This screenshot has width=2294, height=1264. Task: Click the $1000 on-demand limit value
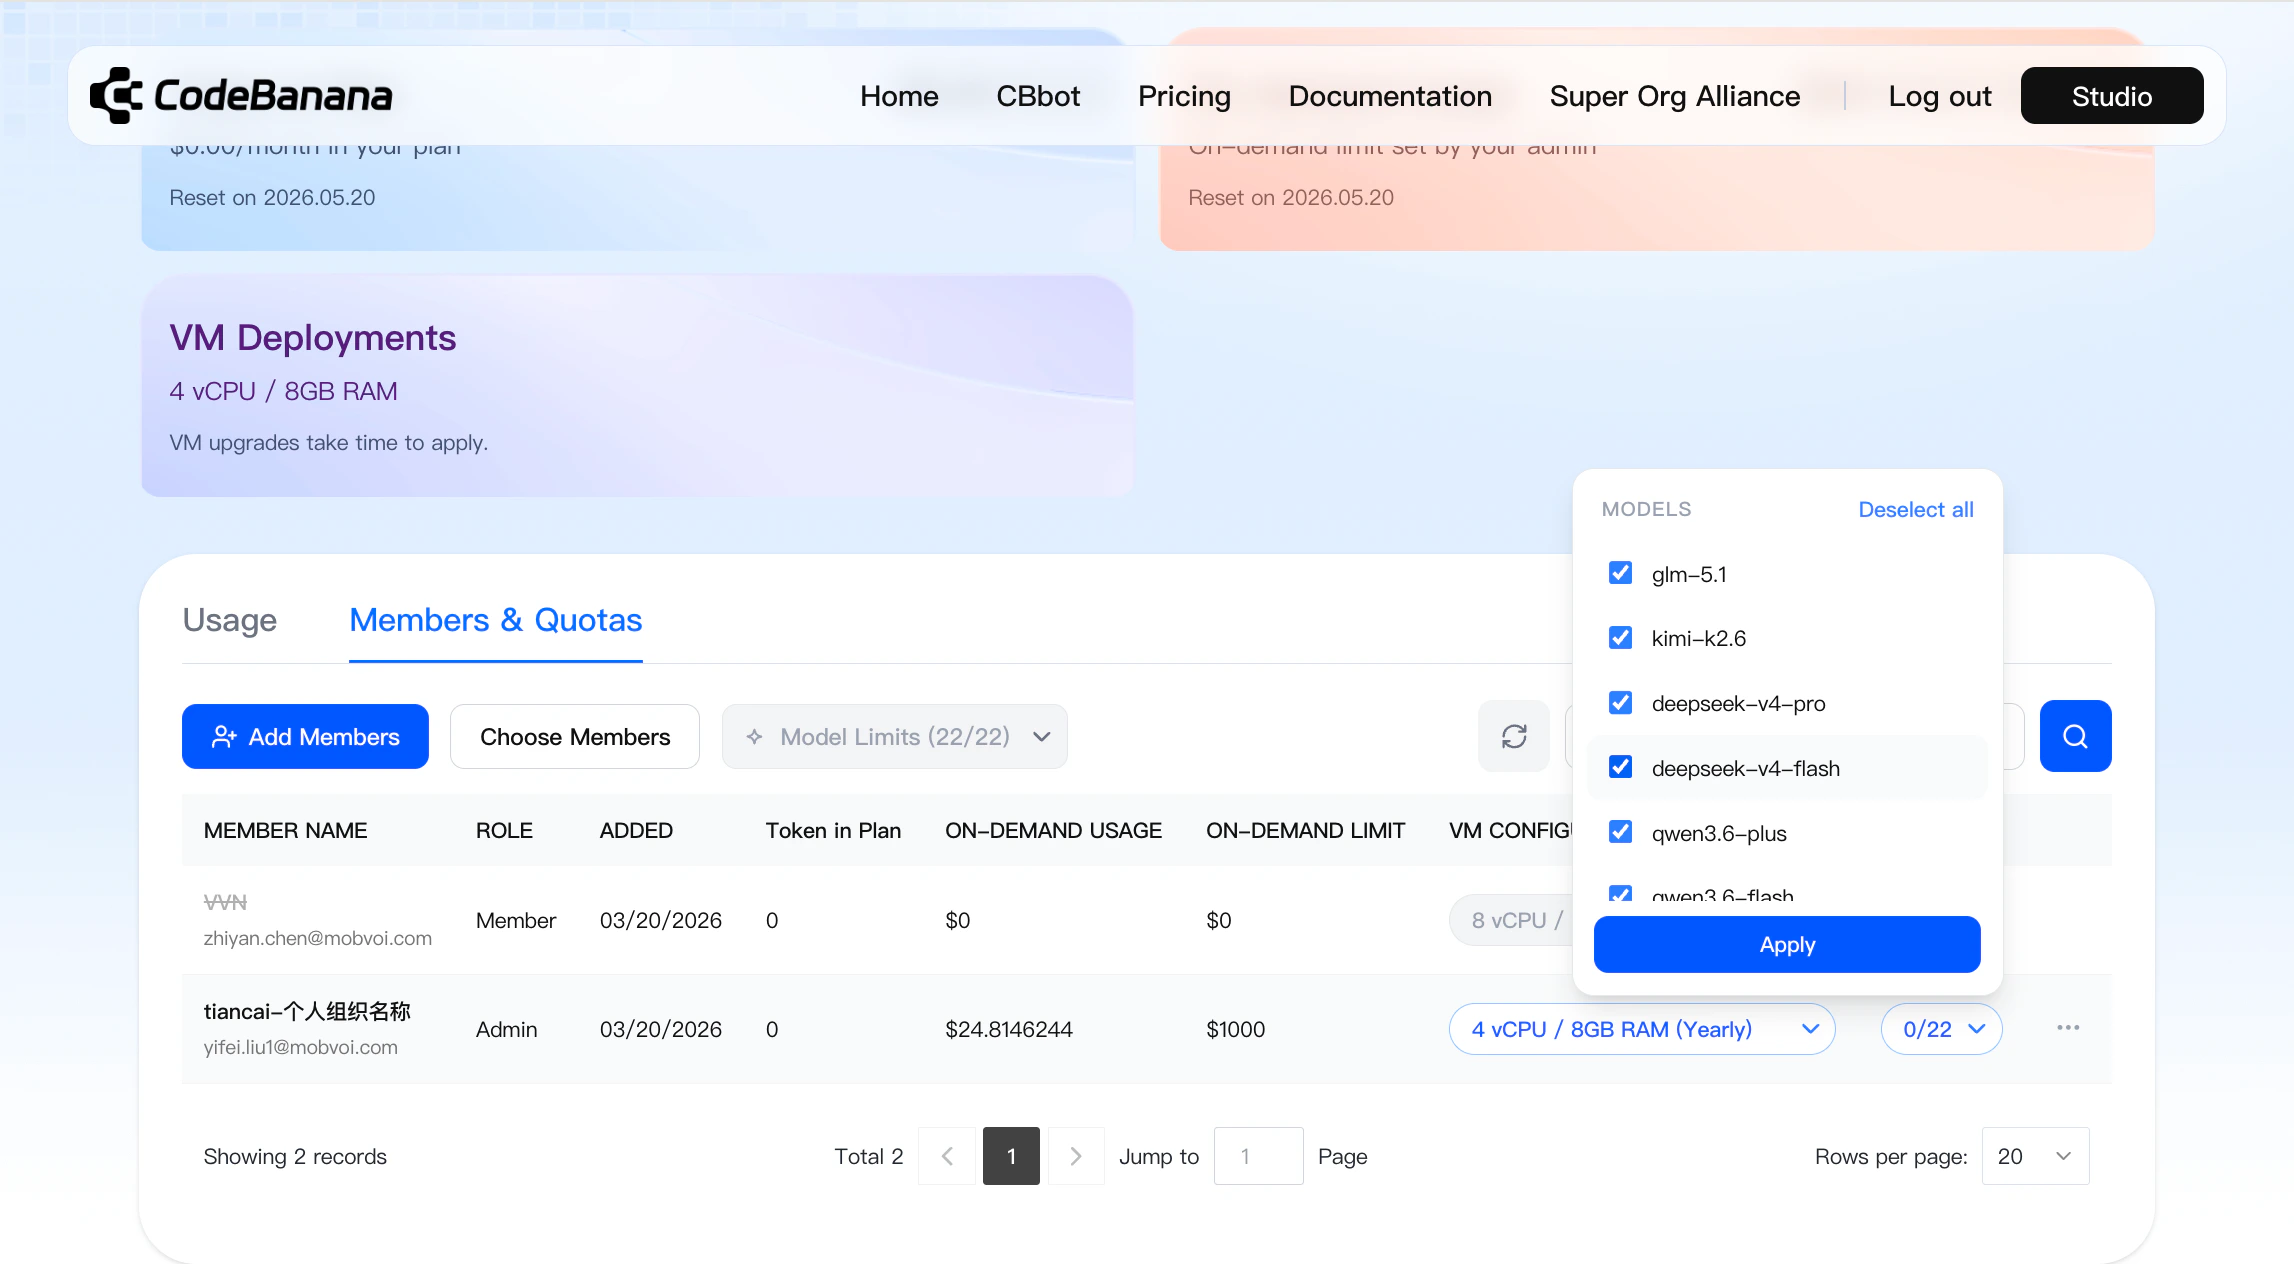click(x=1235, y=1029)
